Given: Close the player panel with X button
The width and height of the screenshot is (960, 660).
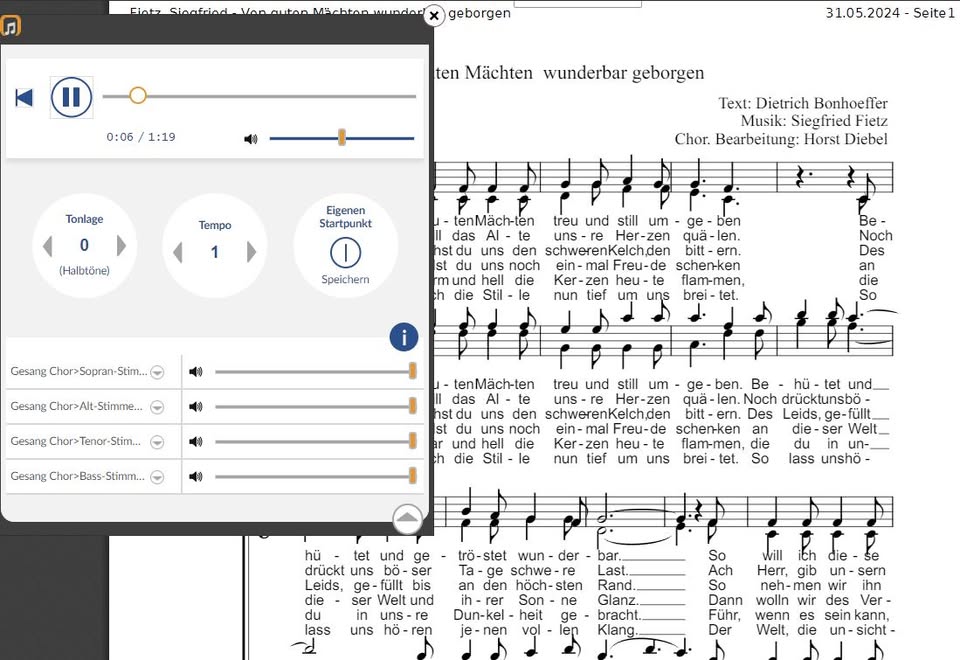Looking at the screenshot, I should pyautogui.click(x=434, y=15).
